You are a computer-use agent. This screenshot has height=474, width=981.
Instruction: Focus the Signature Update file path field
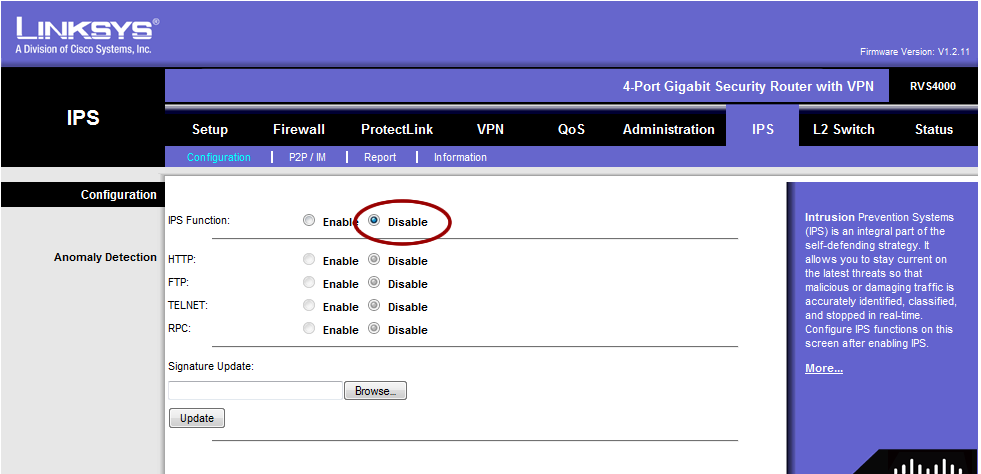coord(255,391)
